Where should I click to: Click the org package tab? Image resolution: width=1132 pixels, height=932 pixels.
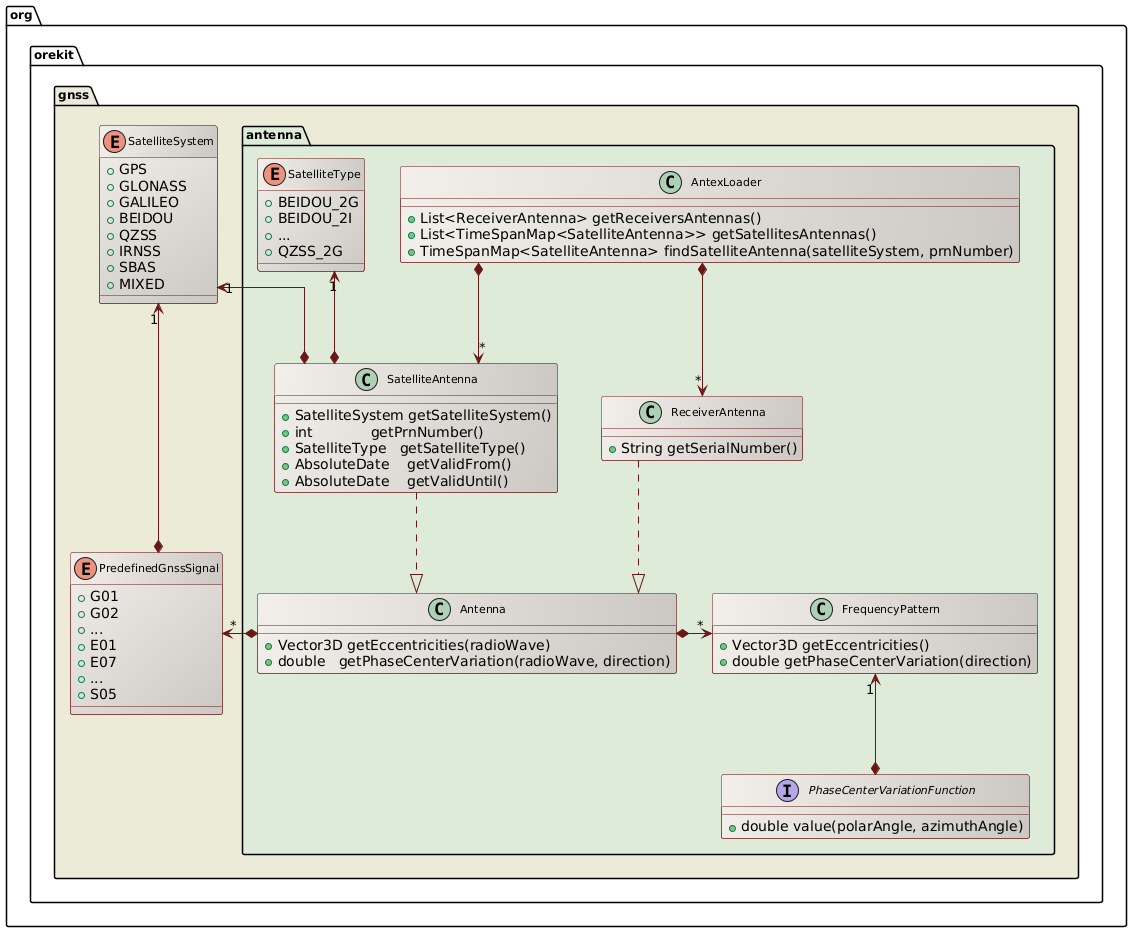coord(22,16)
